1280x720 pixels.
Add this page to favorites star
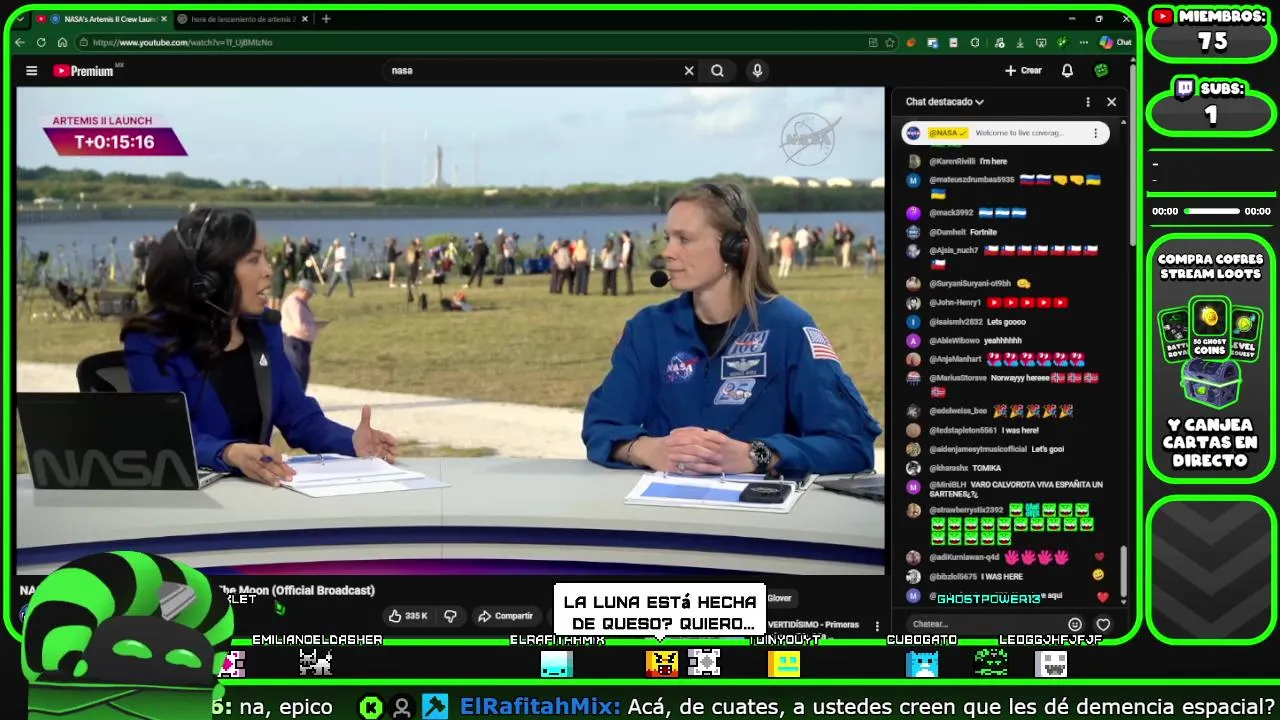tap(890, 42)
